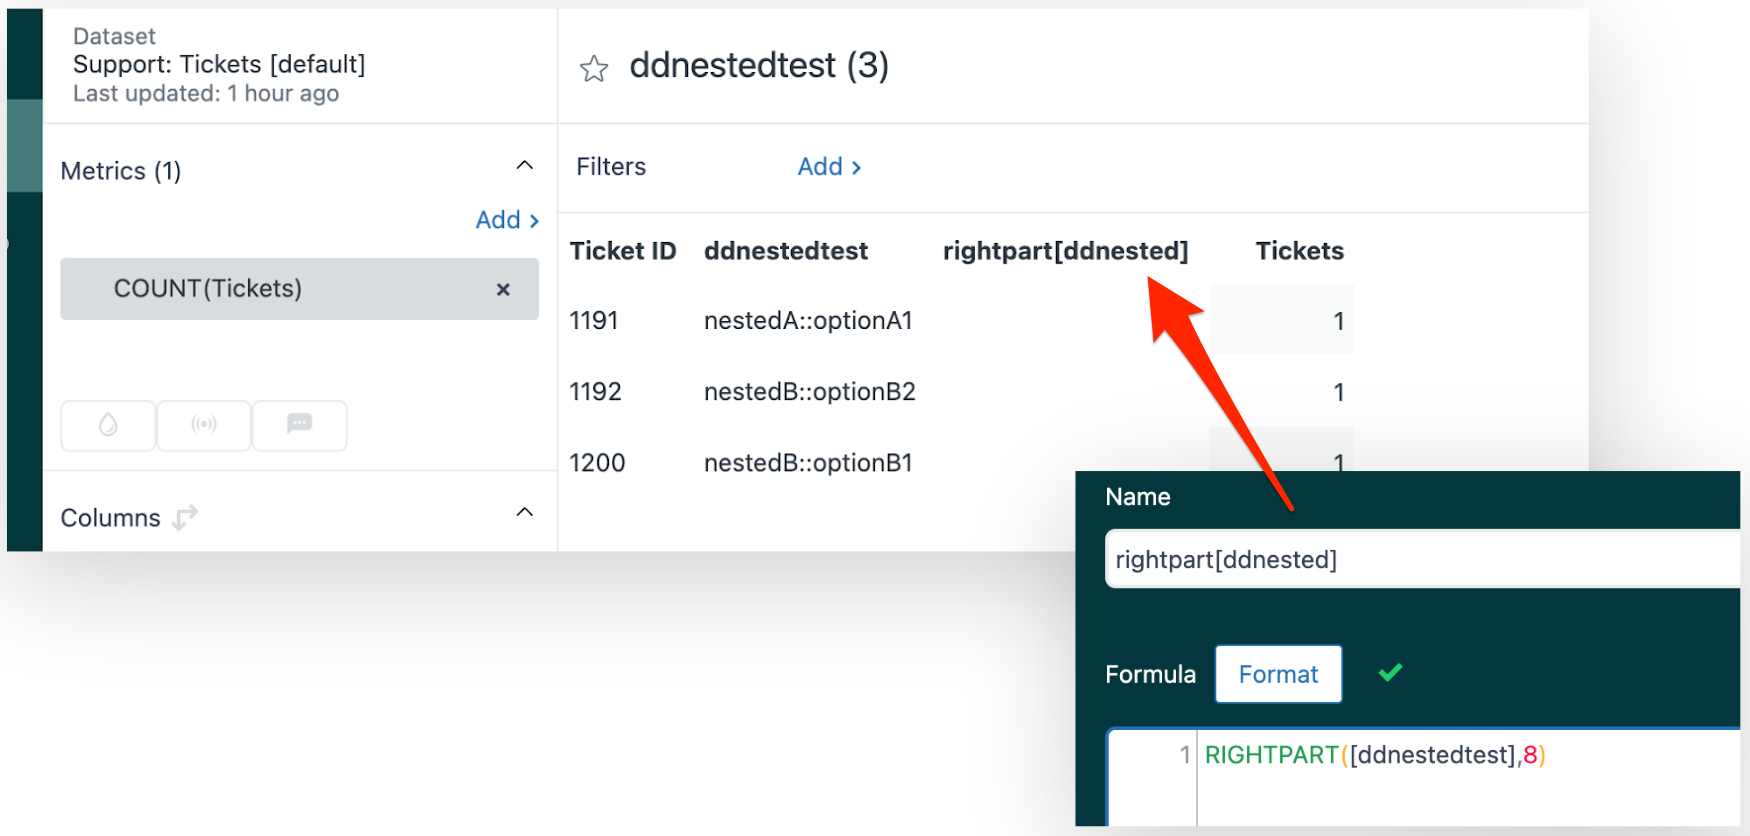Click the ticket 1191 row ID

pyautogui.click(x=594, y=321)
